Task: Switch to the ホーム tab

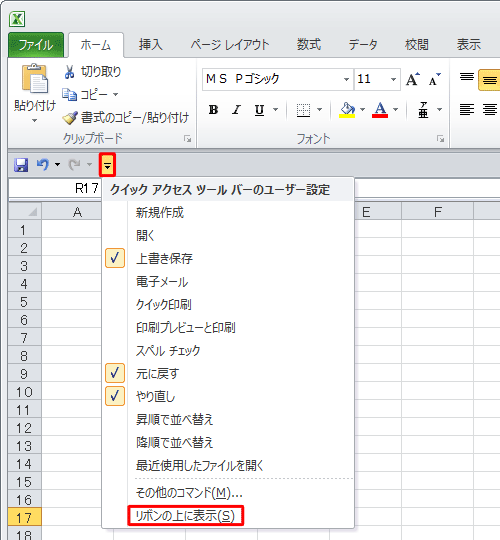Action: [96, 45]
